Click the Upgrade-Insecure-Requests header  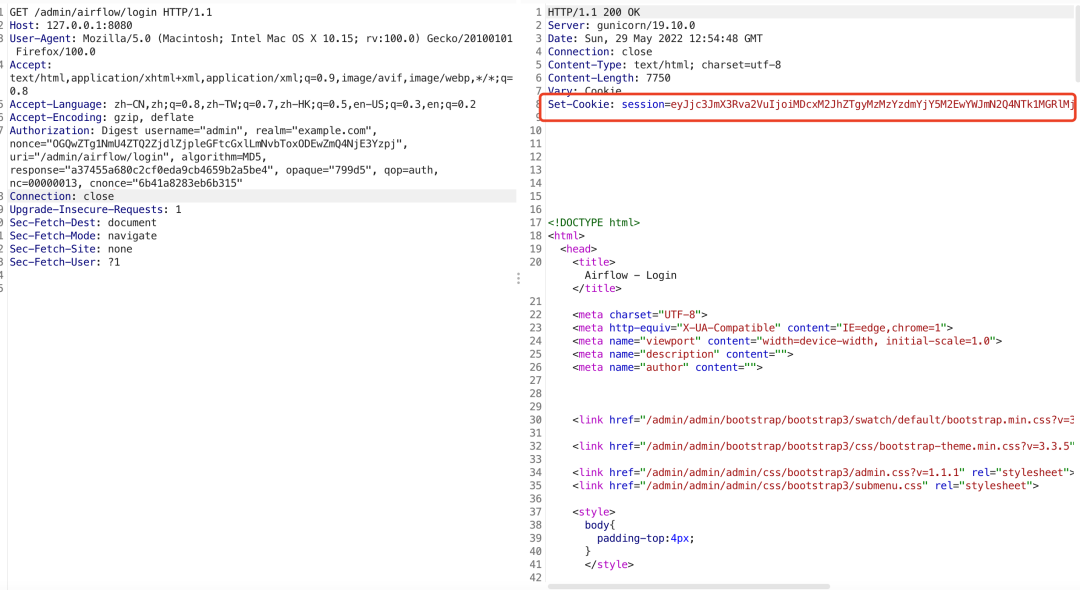(x=96, y=210)
